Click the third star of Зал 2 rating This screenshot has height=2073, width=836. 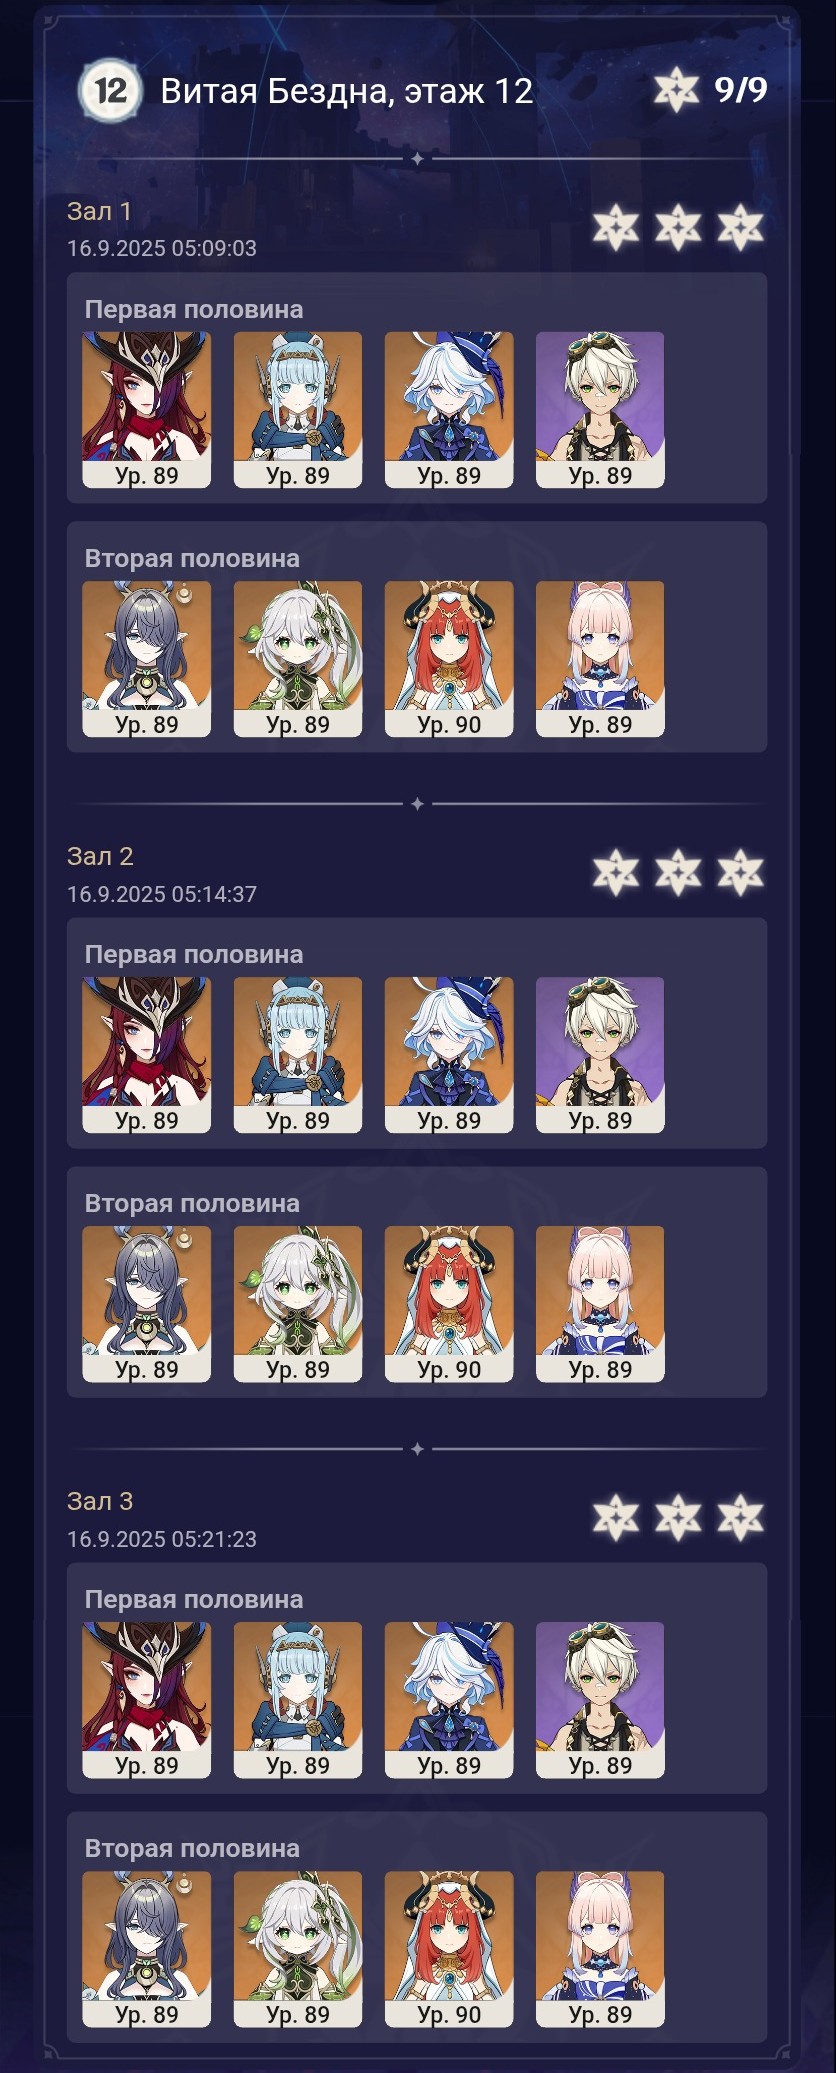tap(740, 872)
